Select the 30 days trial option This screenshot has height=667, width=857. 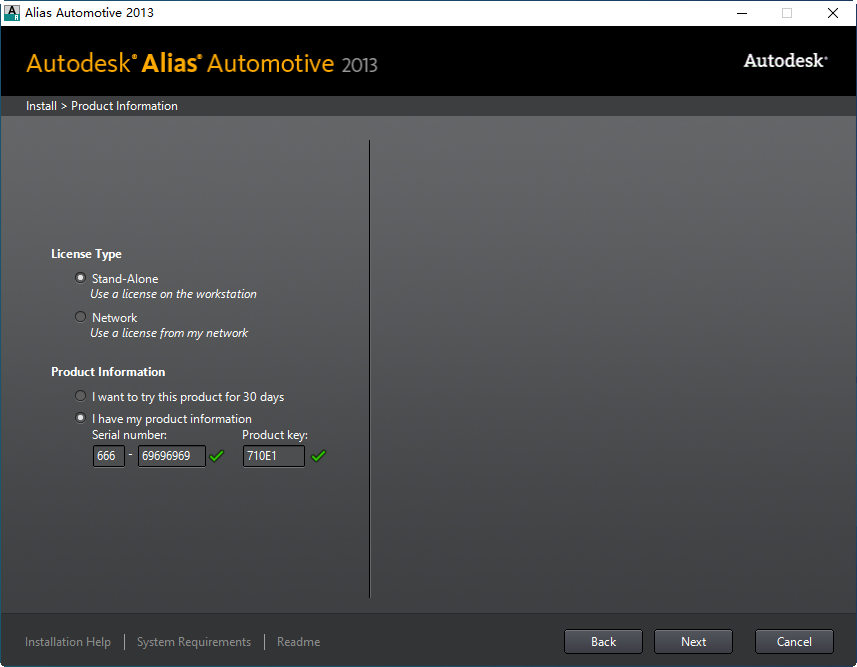tap(80, 396)
